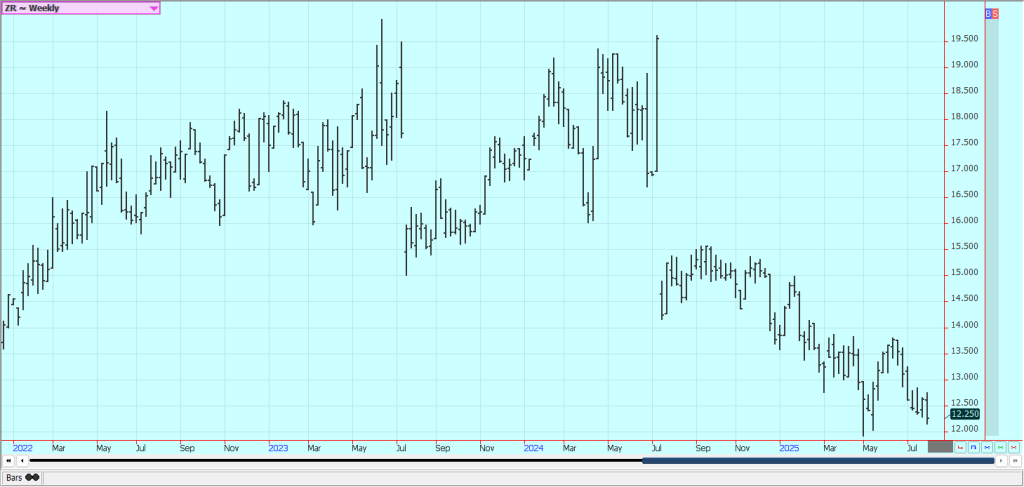Click the 12.250 current price label
1024x487 pixels.
965,414
